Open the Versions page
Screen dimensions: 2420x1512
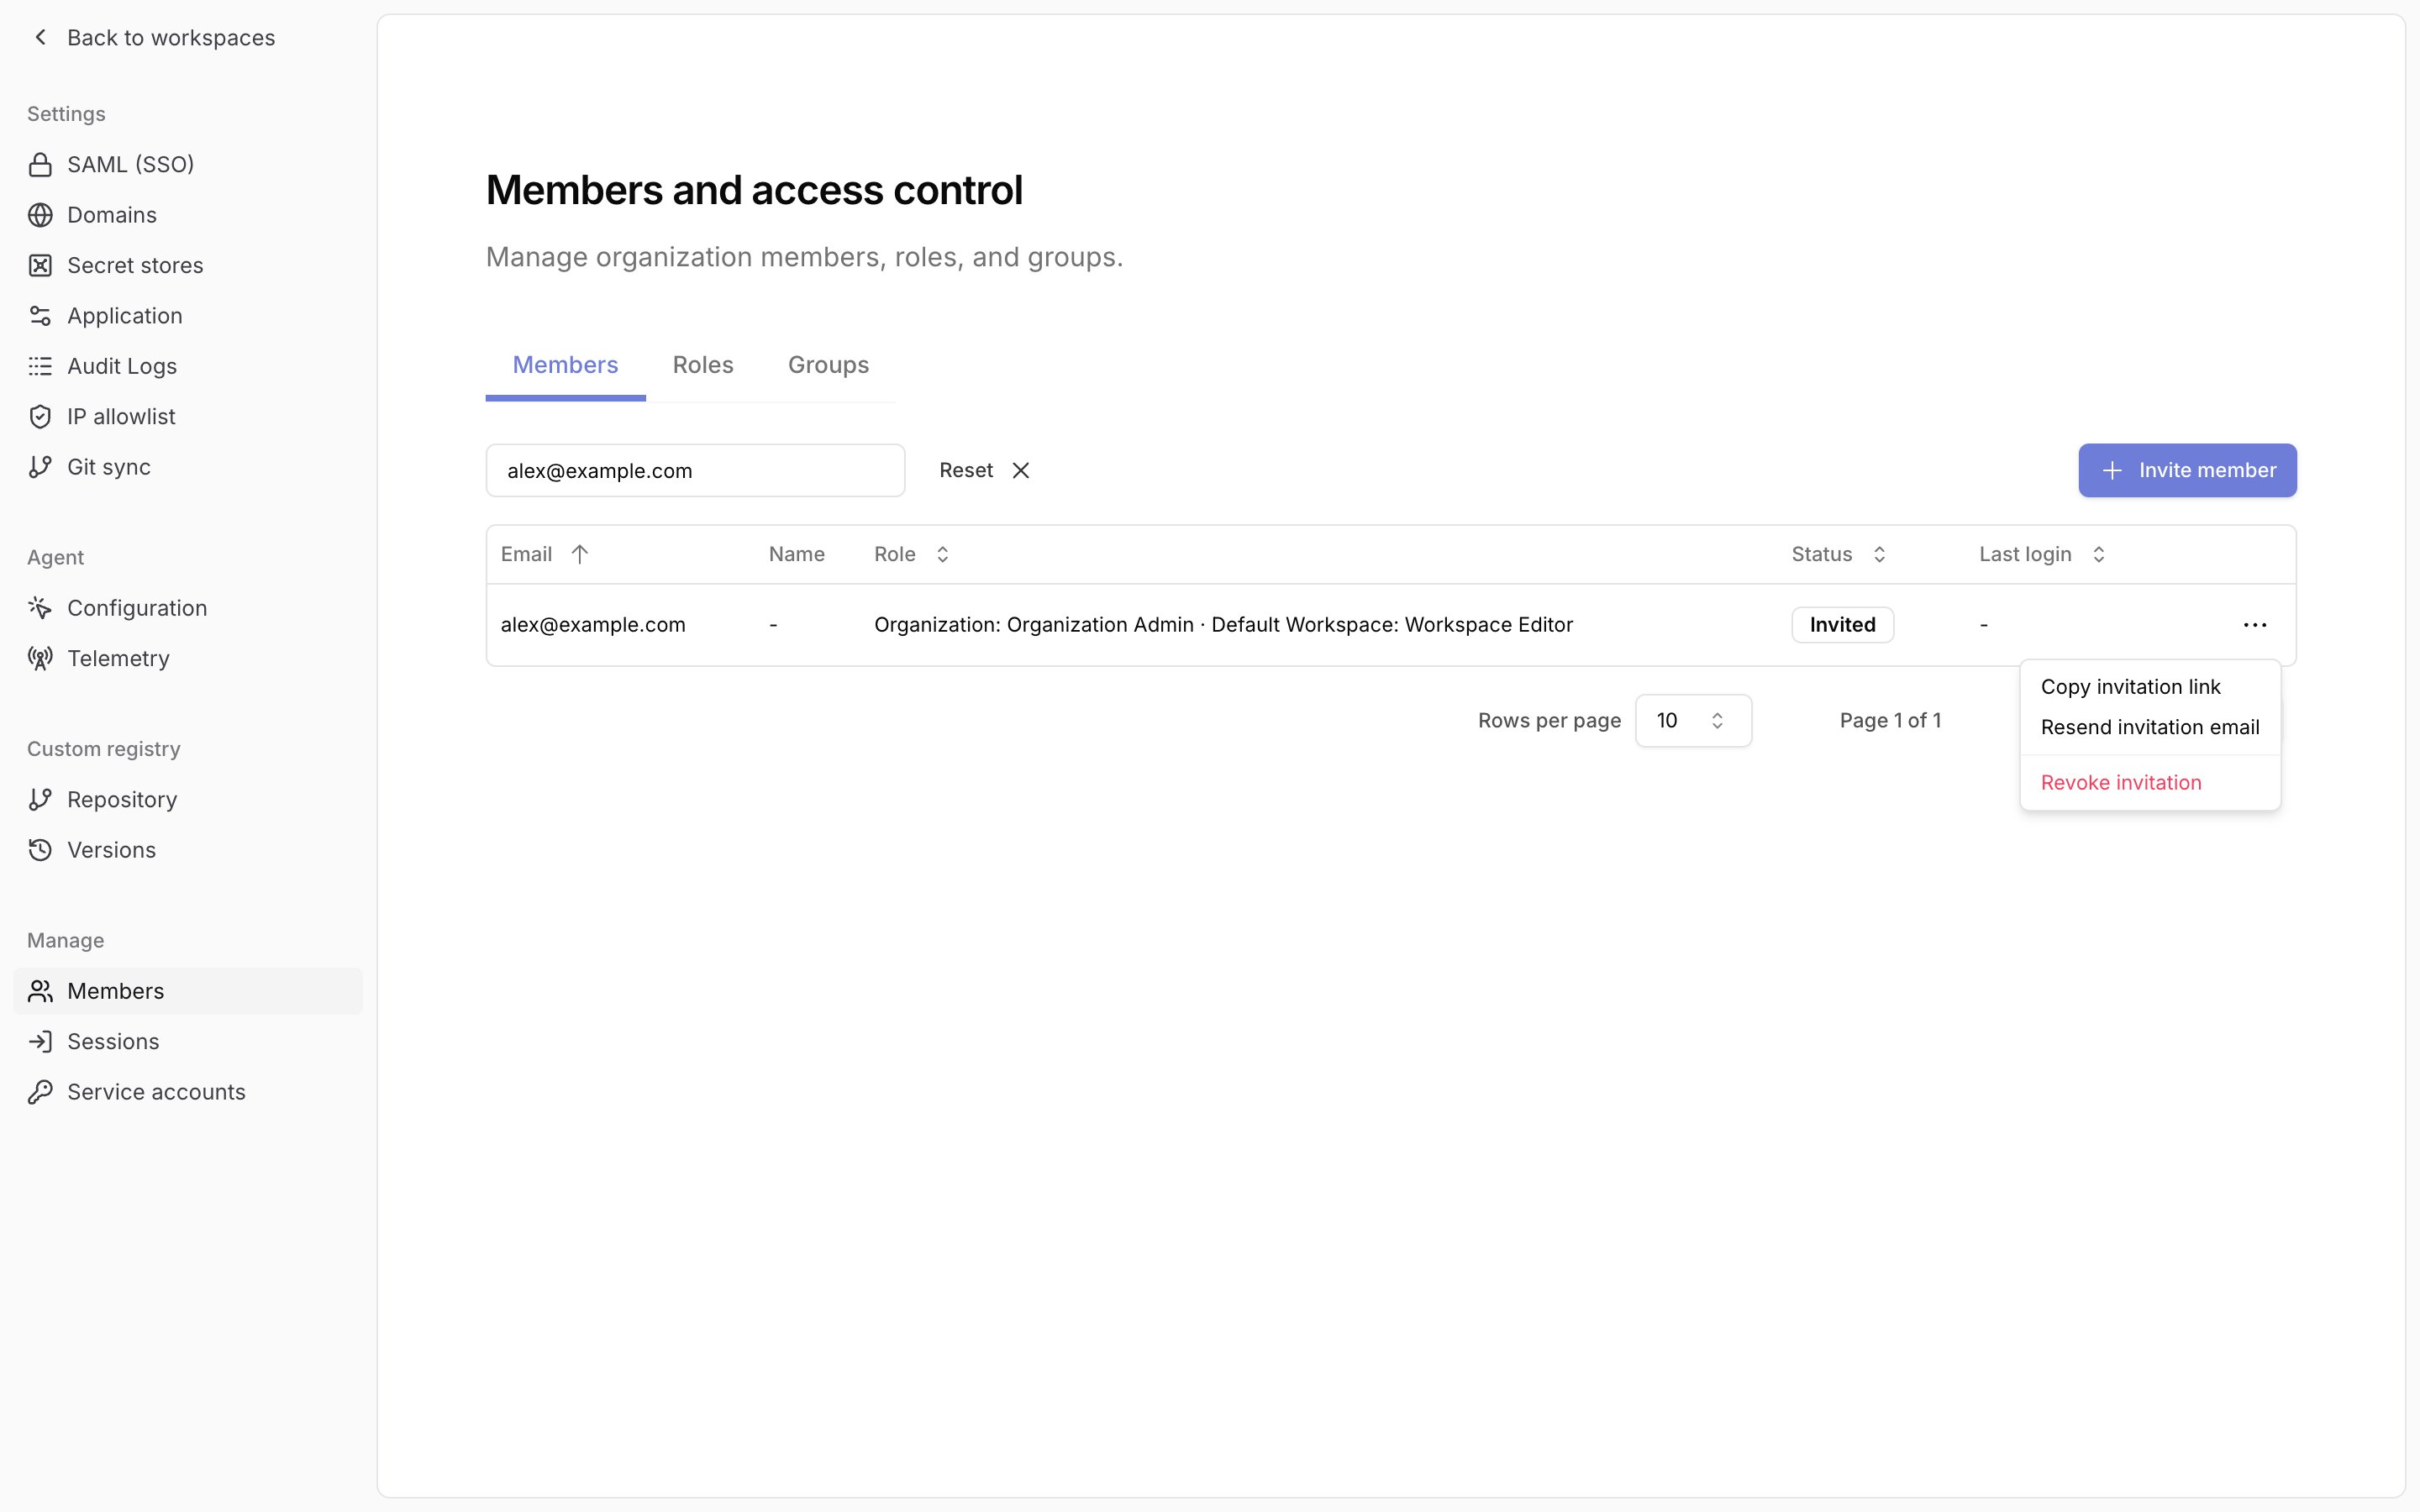click(x=188, y=850)
